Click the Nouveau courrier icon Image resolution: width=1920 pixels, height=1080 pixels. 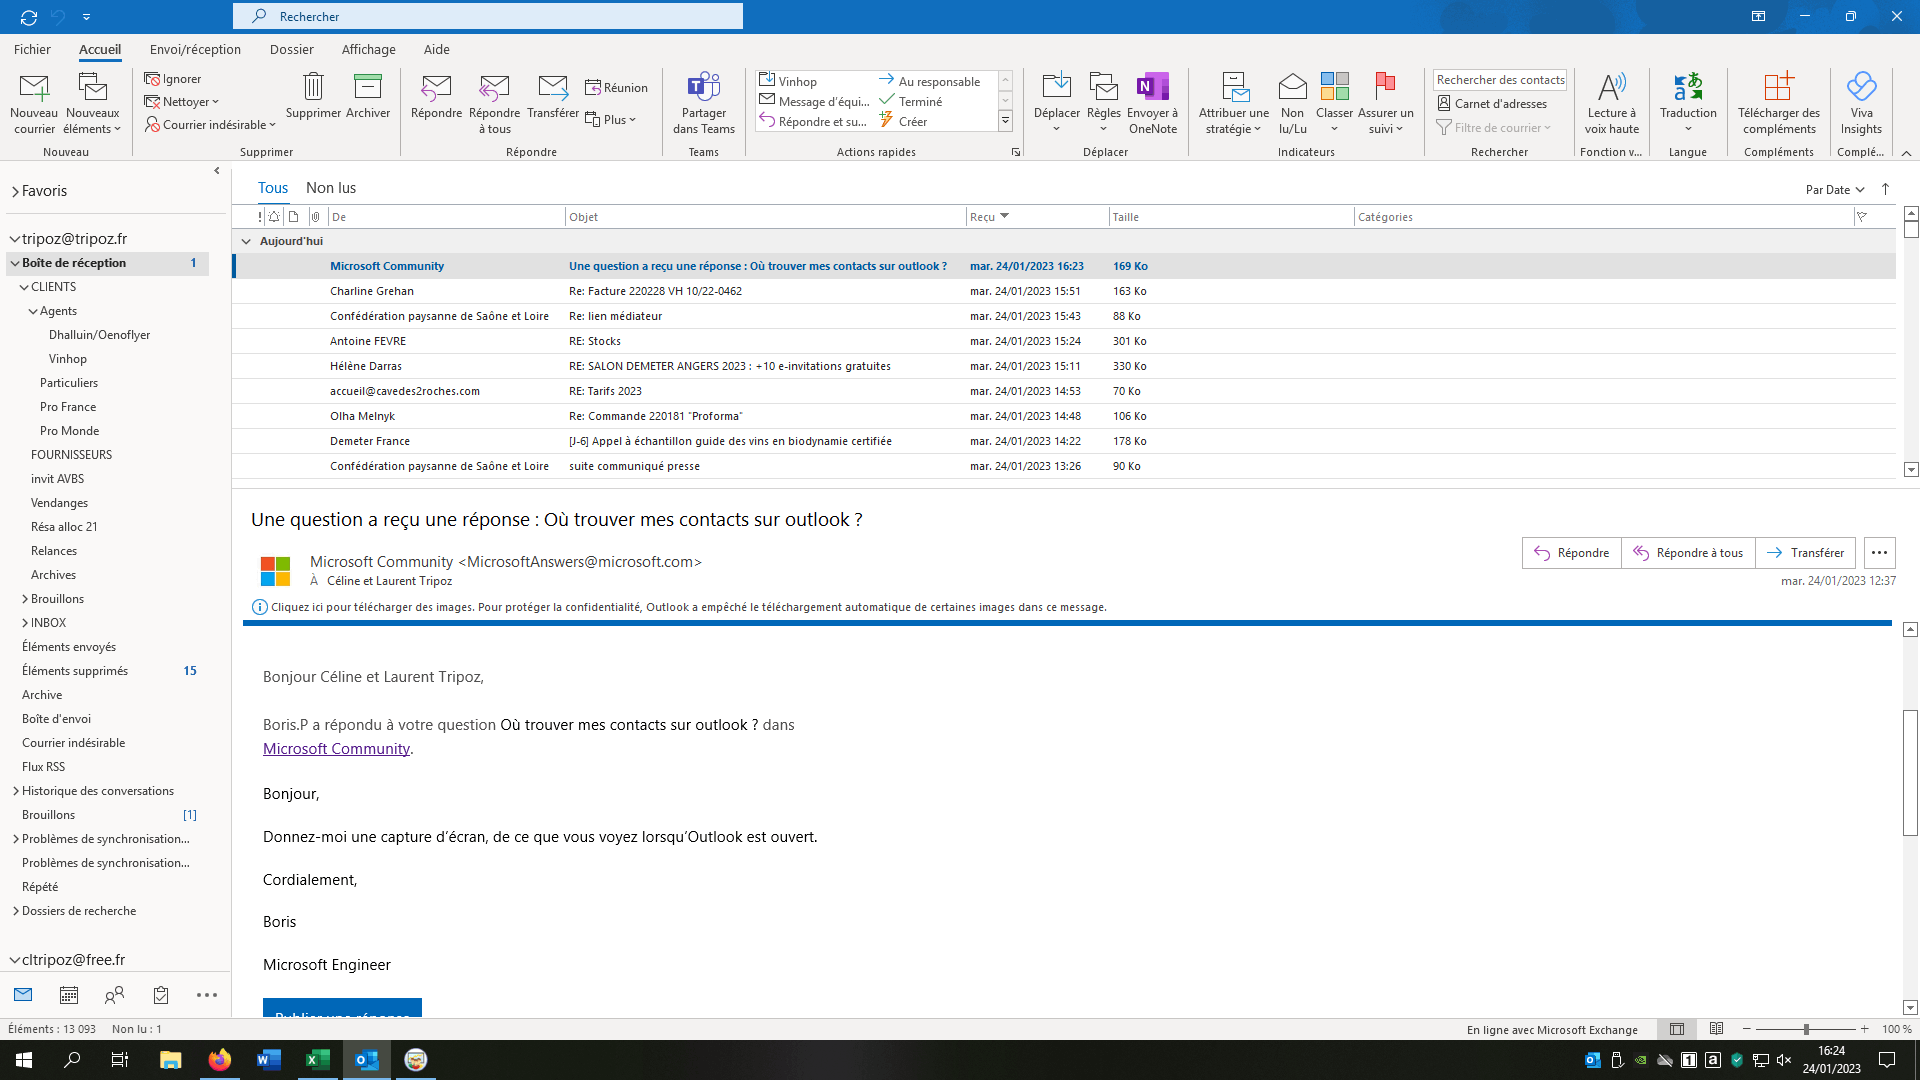pyautogui.click(x=34, y=88)
